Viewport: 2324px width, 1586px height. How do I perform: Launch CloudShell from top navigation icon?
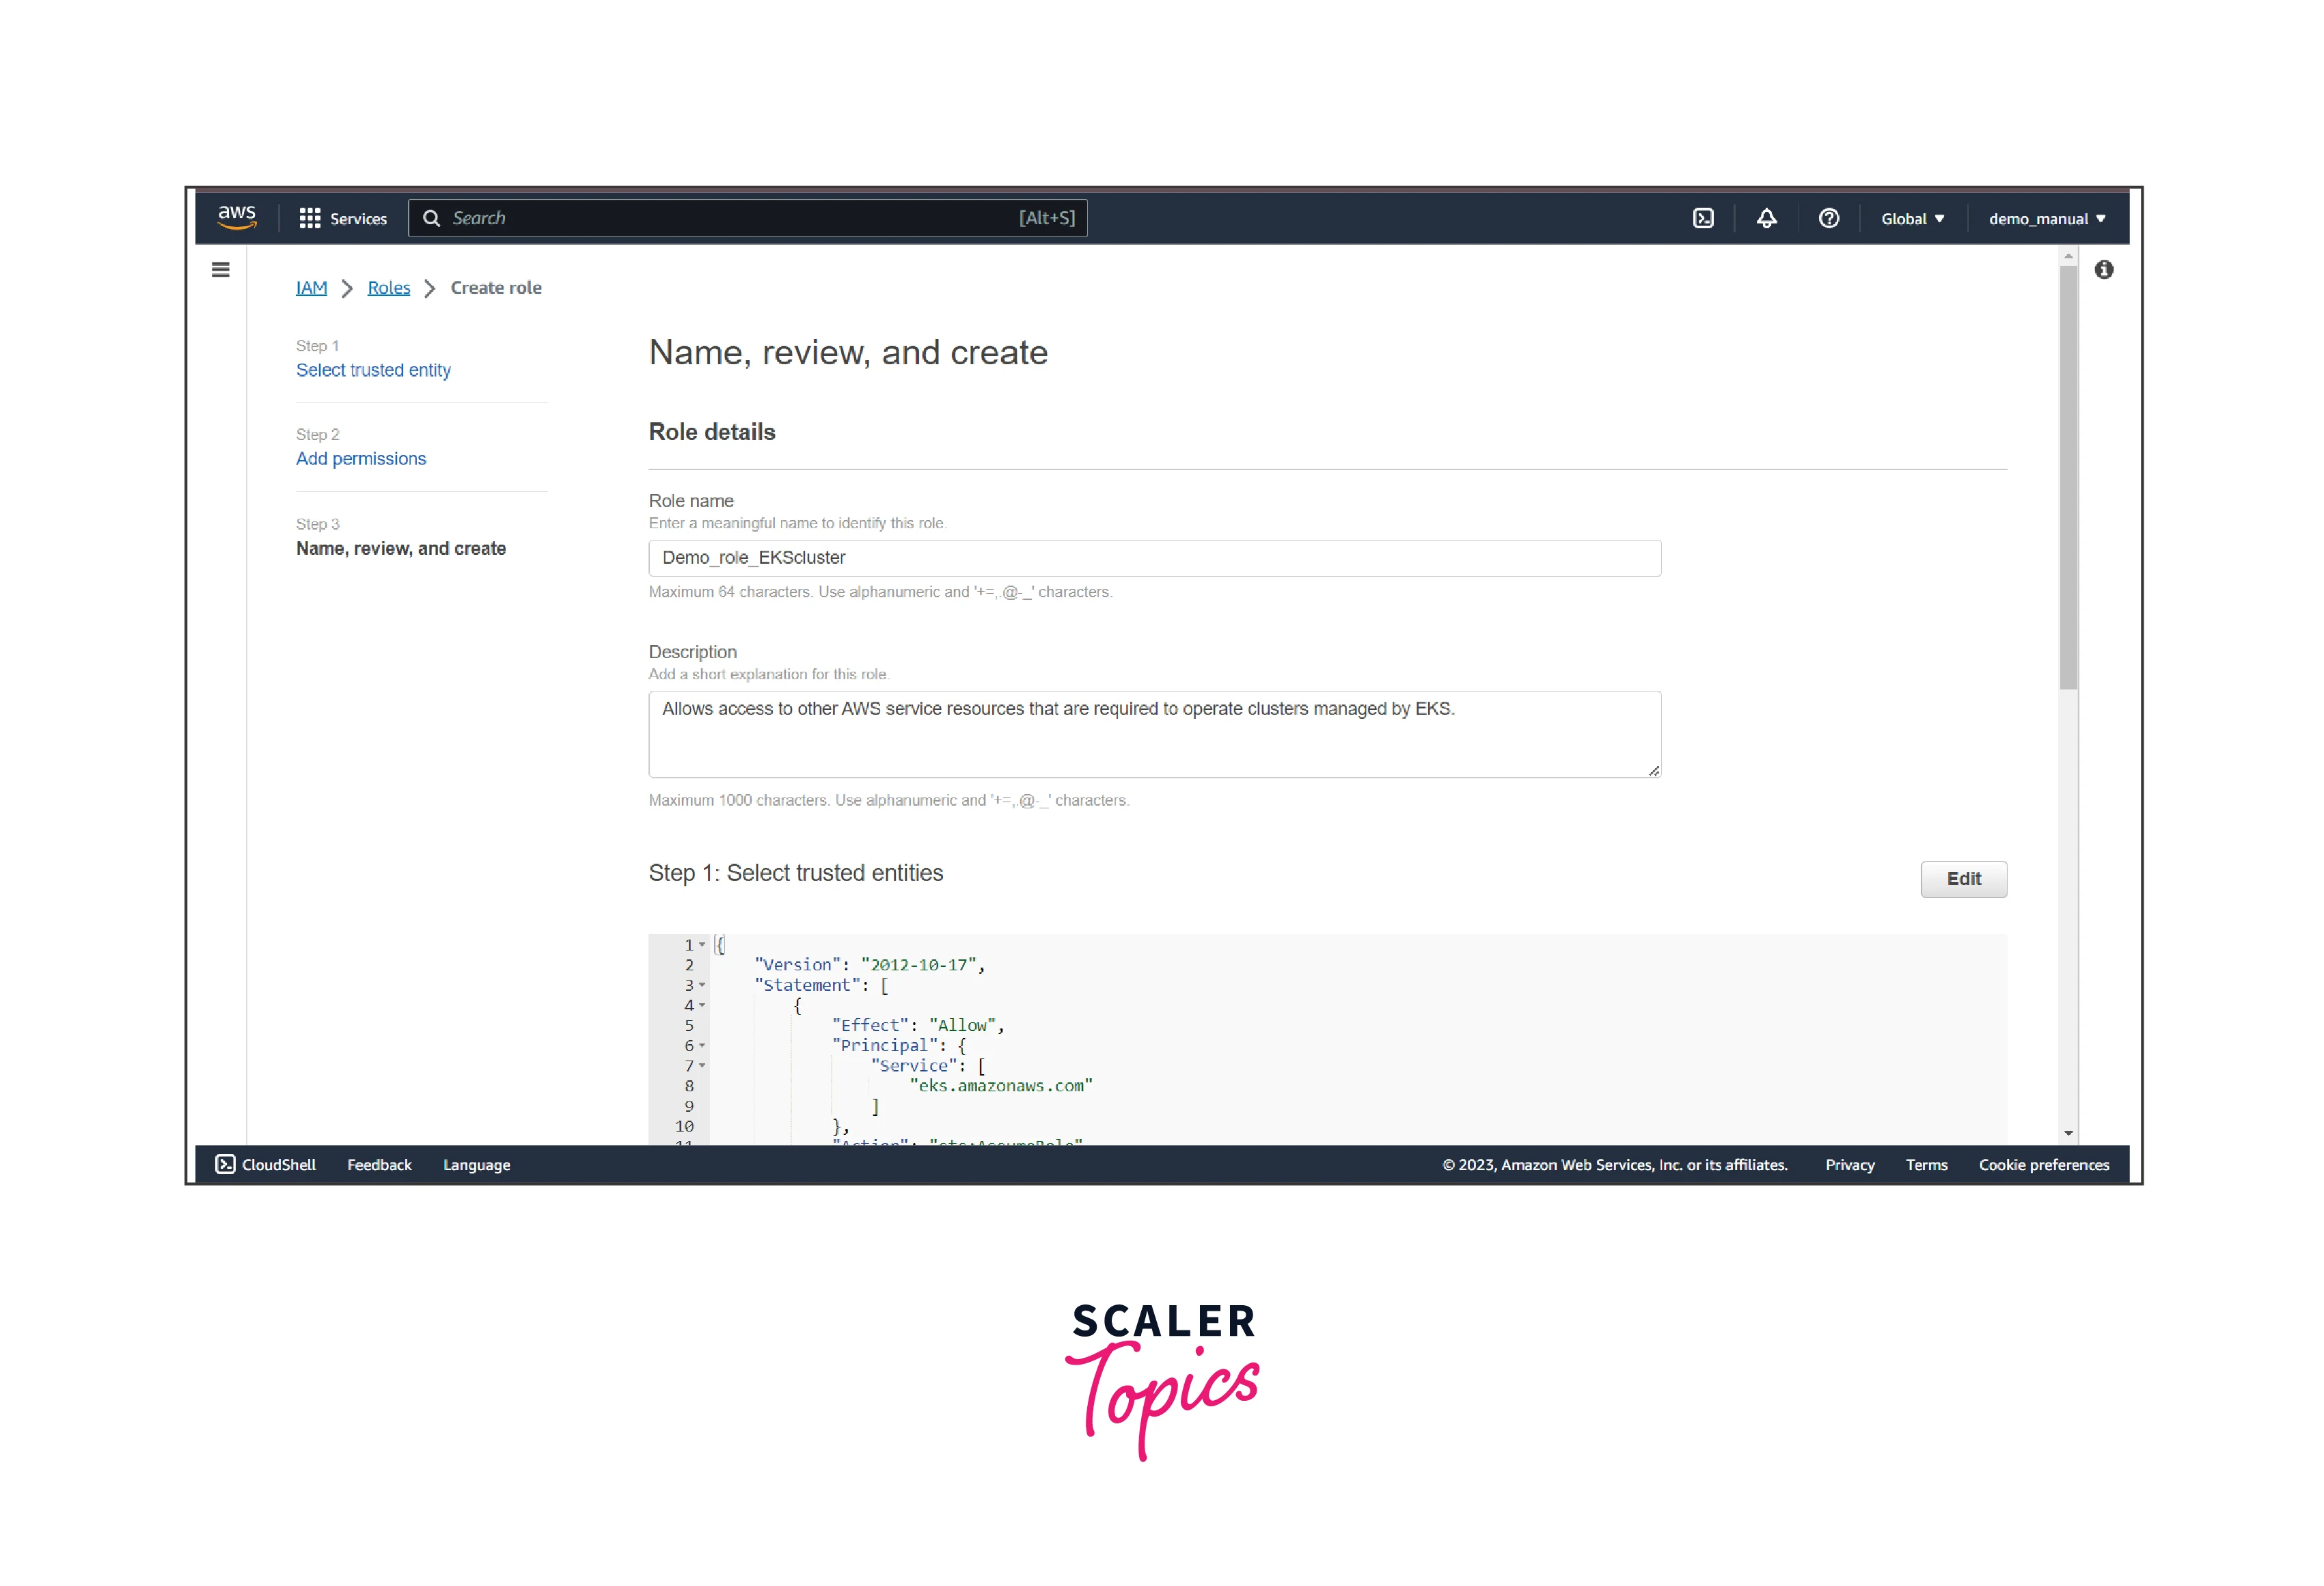tap(1703, 218)
